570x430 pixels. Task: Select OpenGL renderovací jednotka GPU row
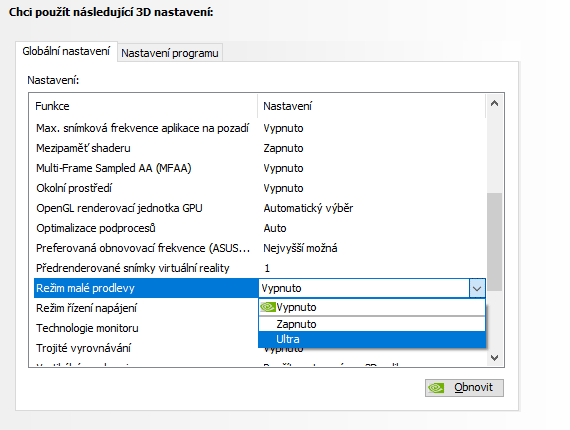tap(260, 208)
